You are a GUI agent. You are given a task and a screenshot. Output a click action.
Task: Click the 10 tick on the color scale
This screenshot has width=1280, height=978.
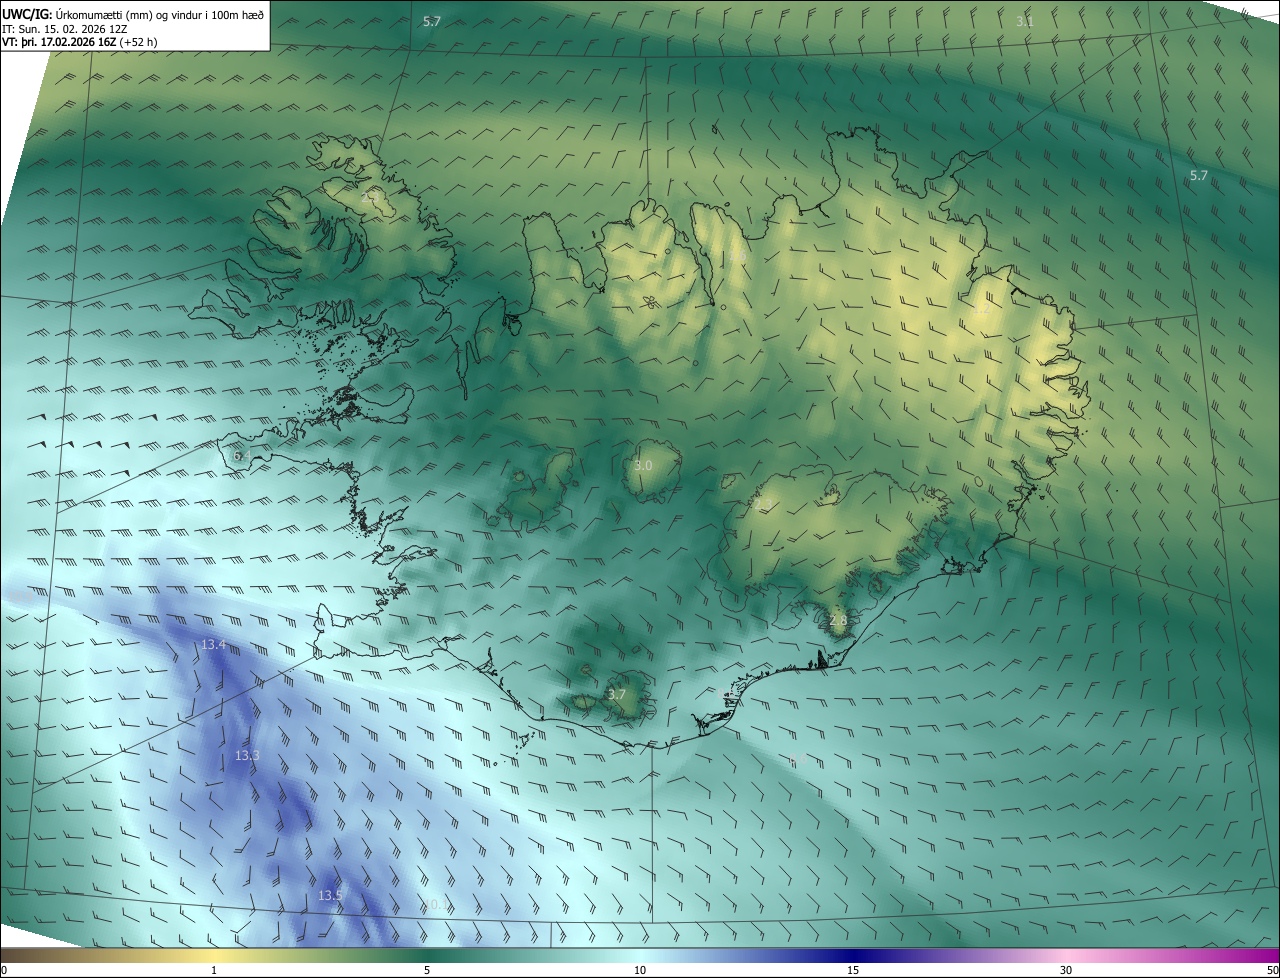[x=640, y=970]
